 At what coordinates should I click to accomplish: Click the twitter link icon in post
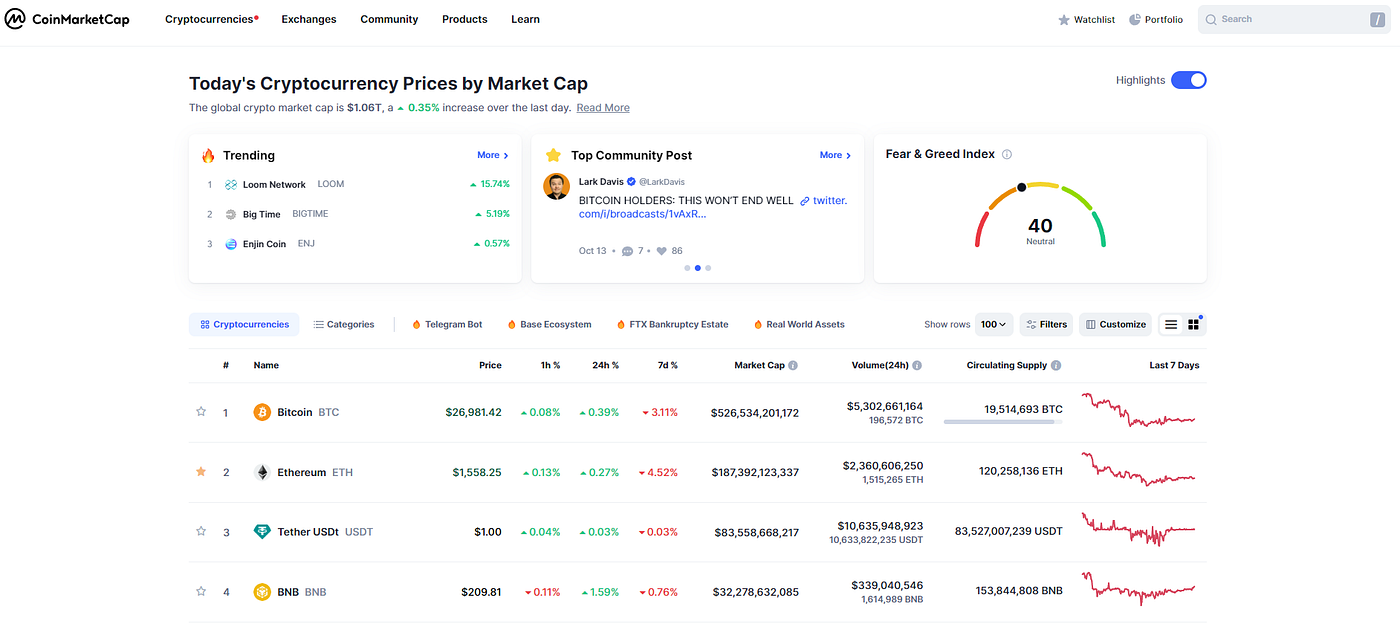click(804, 201)
